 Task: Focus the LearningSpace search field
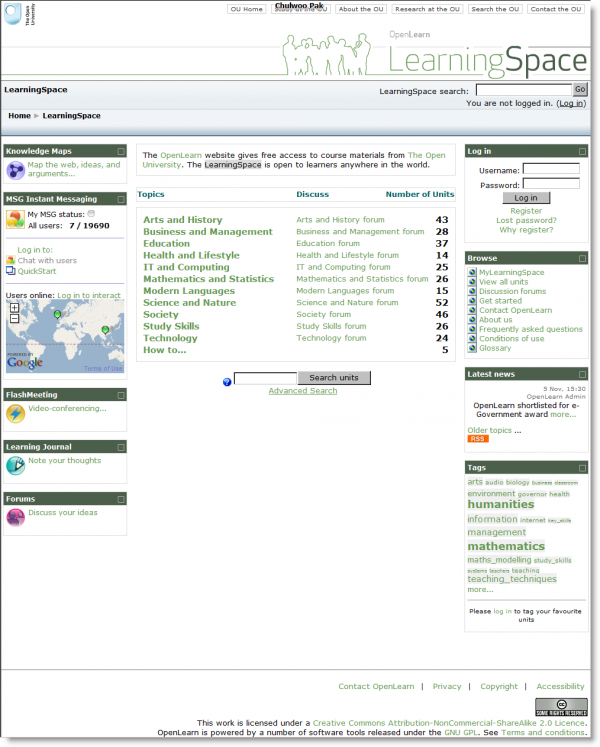[x=524, y=90]
